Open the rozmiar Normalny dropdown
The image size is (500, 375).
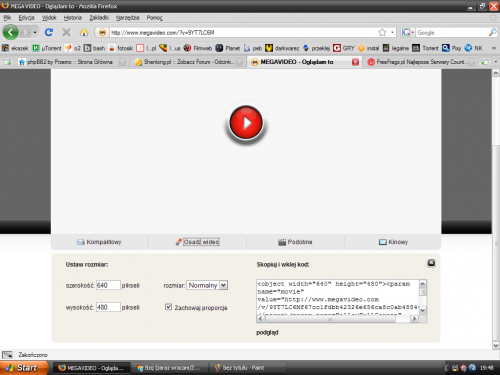pyautogui.click(x=207, y=285)
